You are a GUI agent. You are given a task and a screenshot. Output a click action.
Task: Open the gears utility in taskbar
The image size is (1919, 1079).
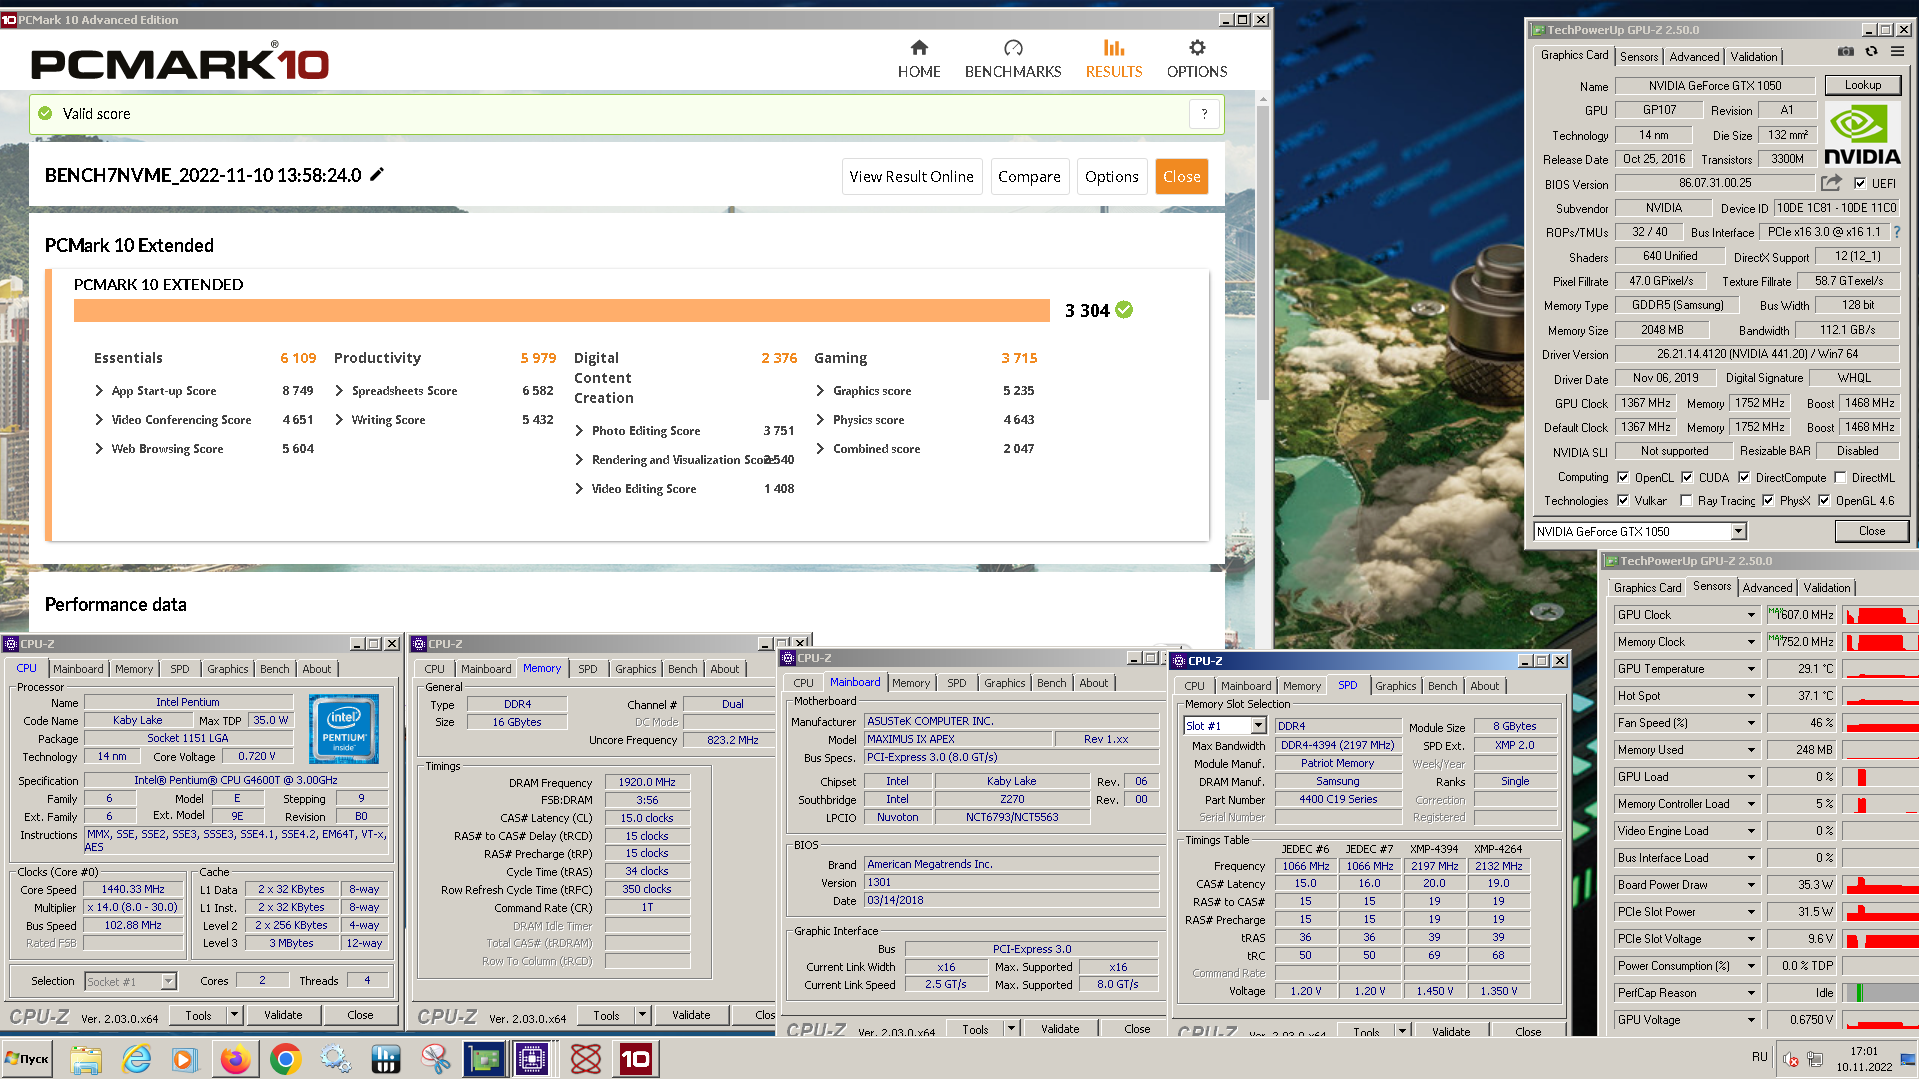pos(335,1059)
